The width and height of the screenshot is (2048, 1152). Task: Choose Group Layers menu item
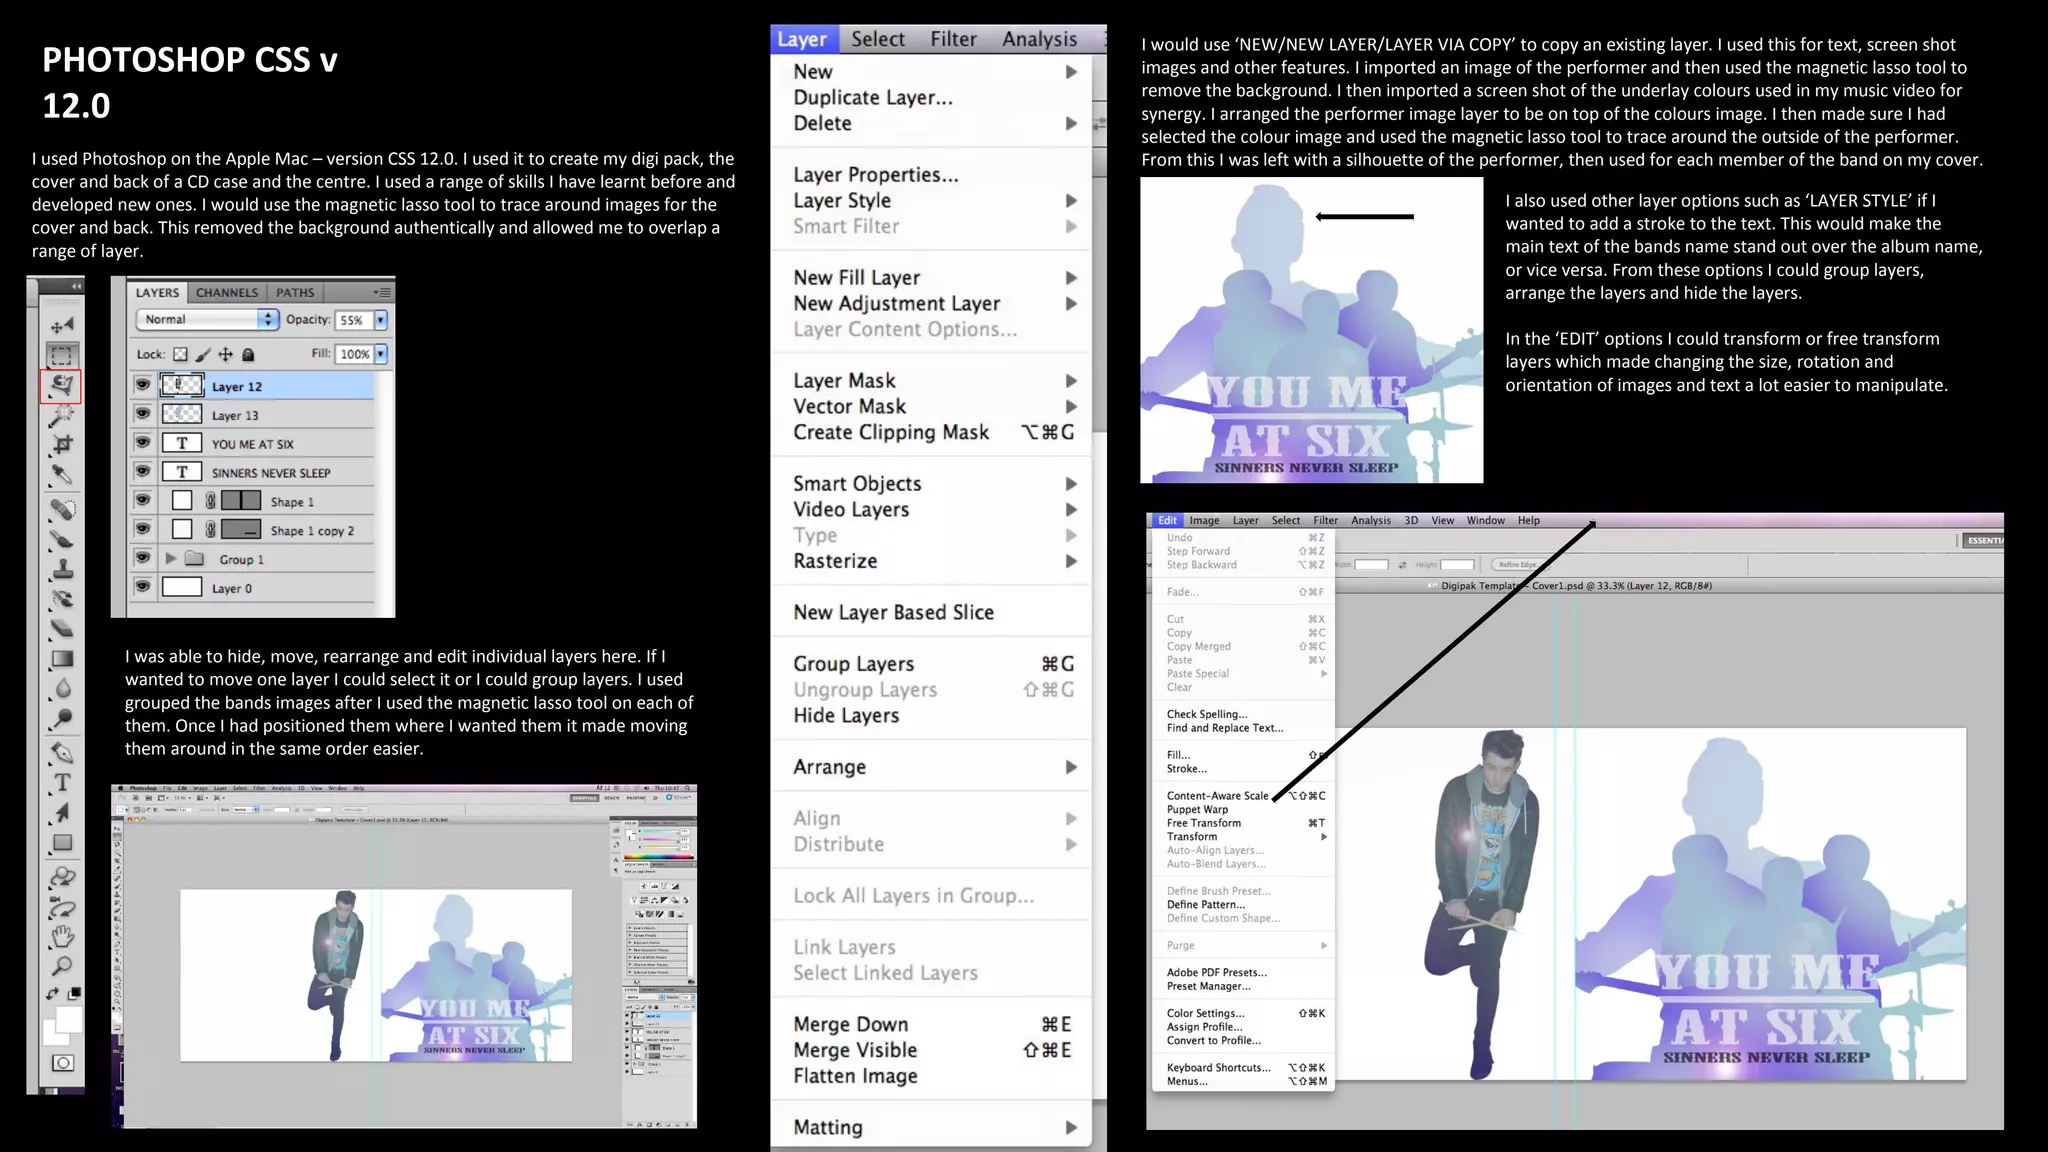(x=933, y=664)
